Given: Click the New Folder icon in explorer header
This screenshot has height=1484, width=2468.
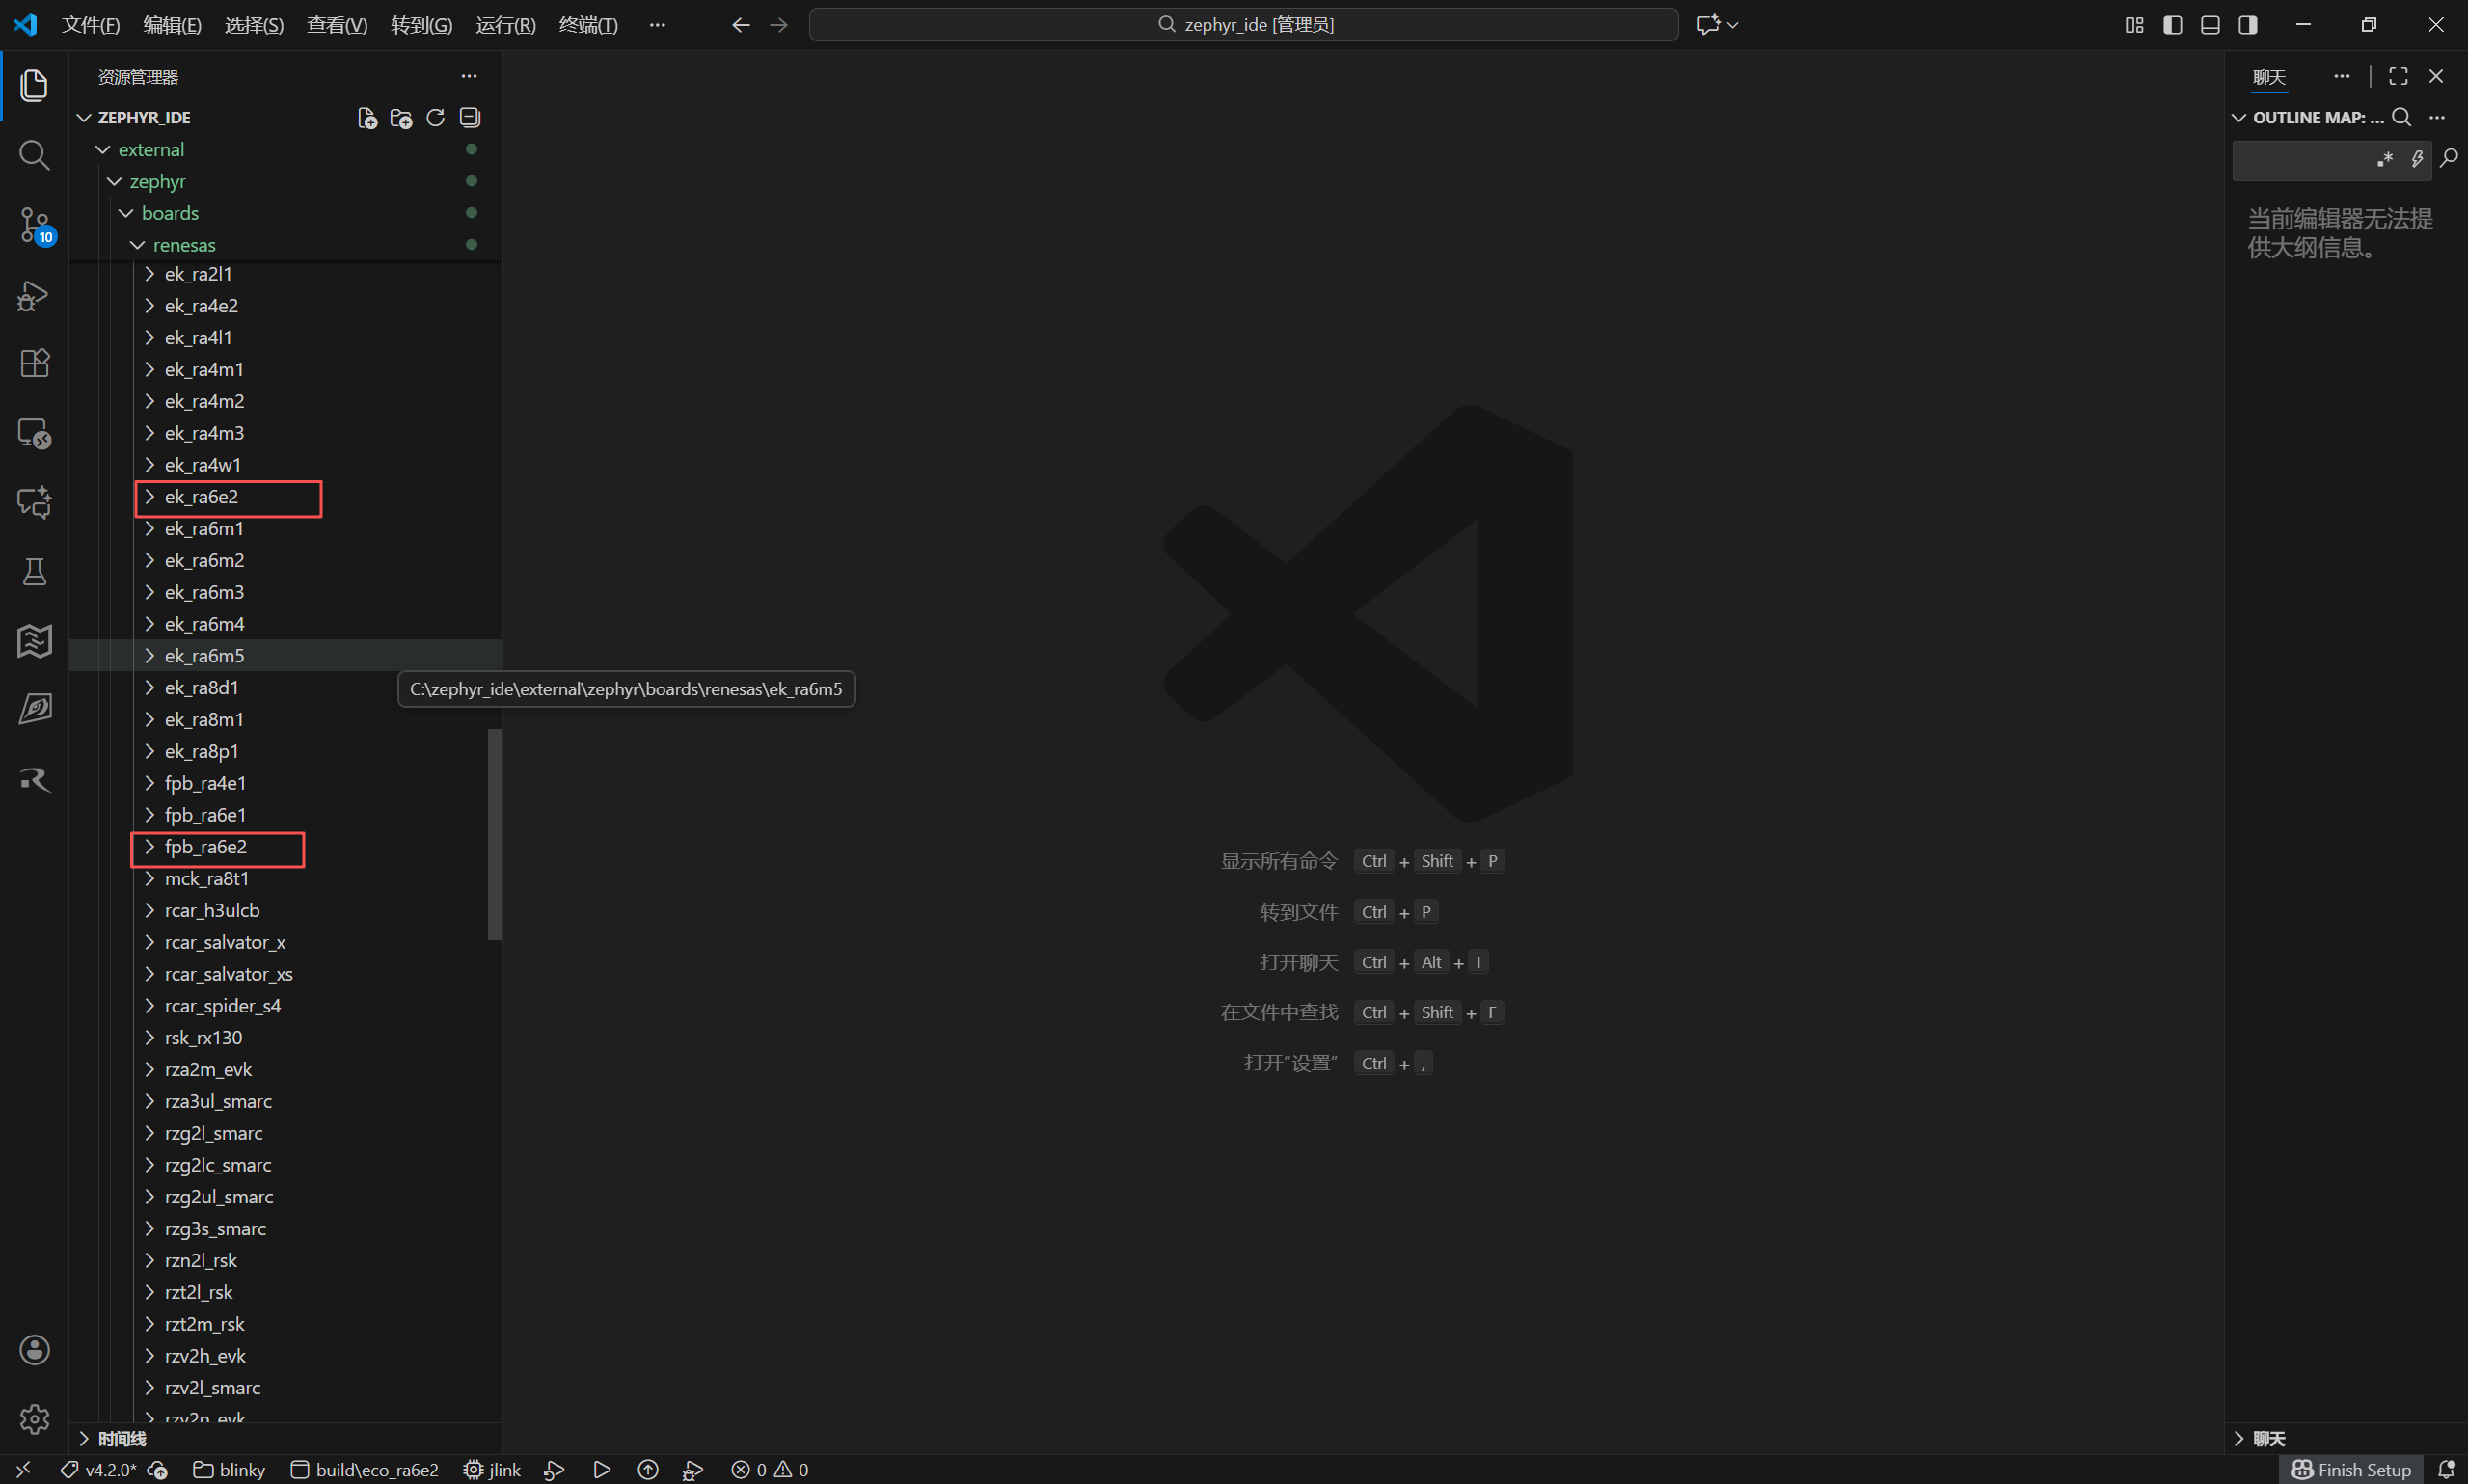Looking at the screenshot, I should tap(401, 118).
